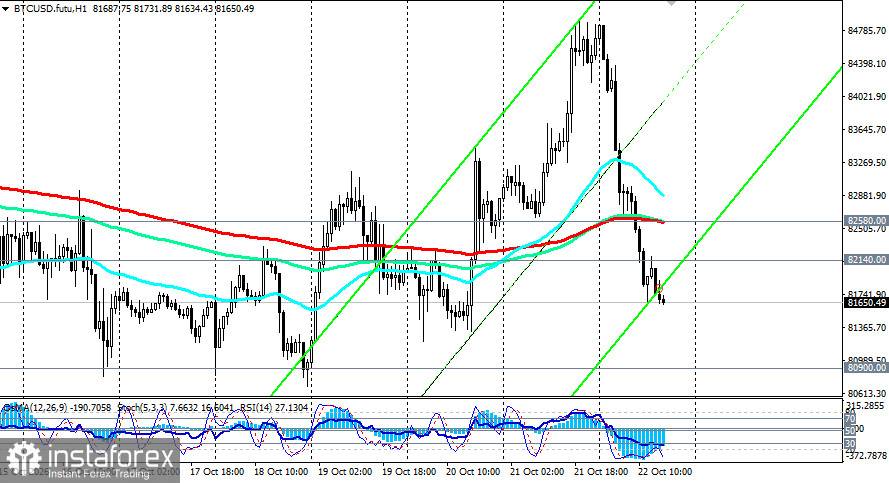889x483 pixels.
Task: Click the current price tag 81650.49
Action: click(866, 303)
